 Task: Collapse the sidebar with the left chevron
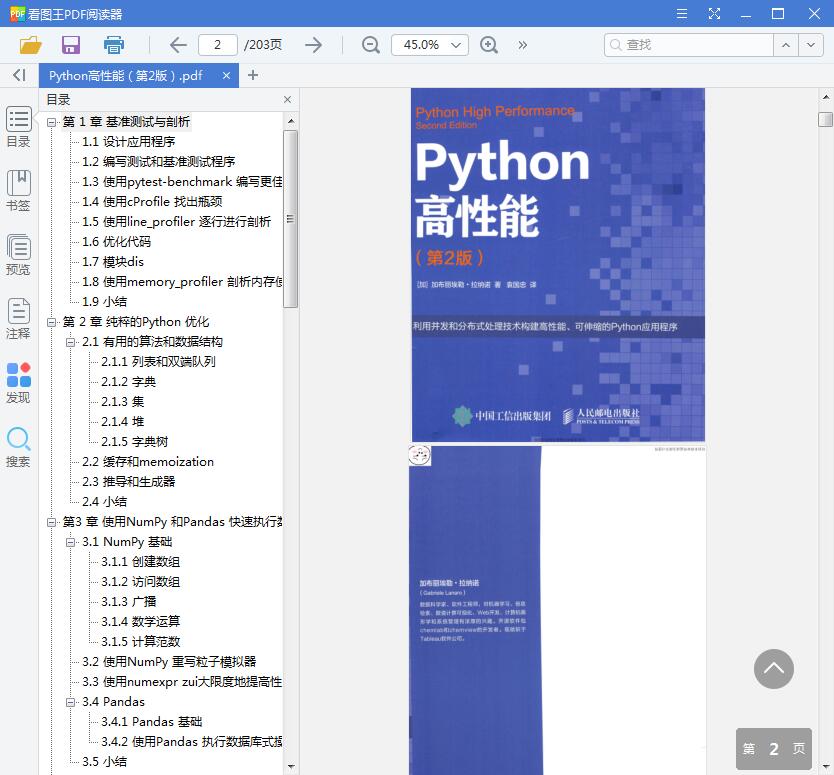(19, 74)
